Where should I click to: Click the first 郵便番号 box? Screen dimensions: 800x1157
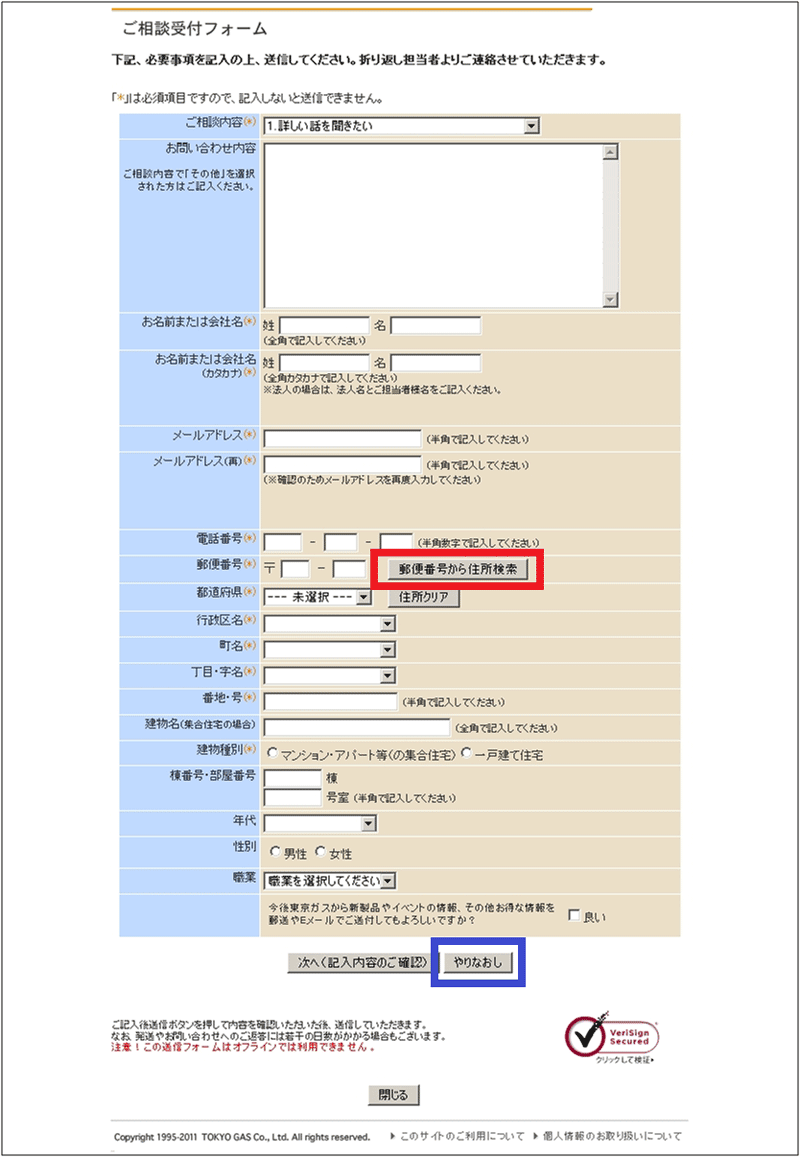[295, 569]
